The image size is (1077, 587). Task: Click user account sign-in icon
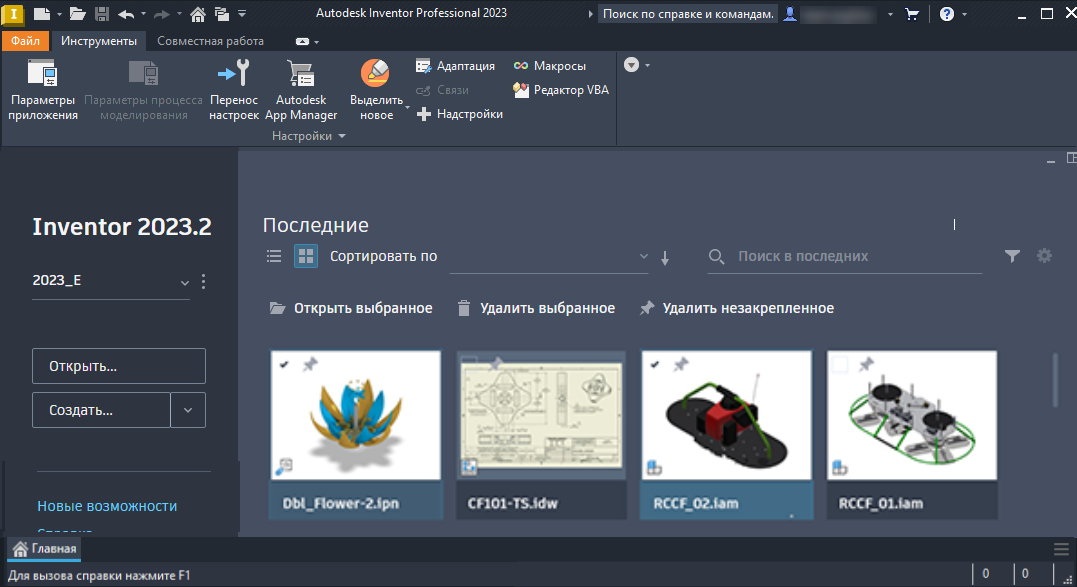coord(790,14)
